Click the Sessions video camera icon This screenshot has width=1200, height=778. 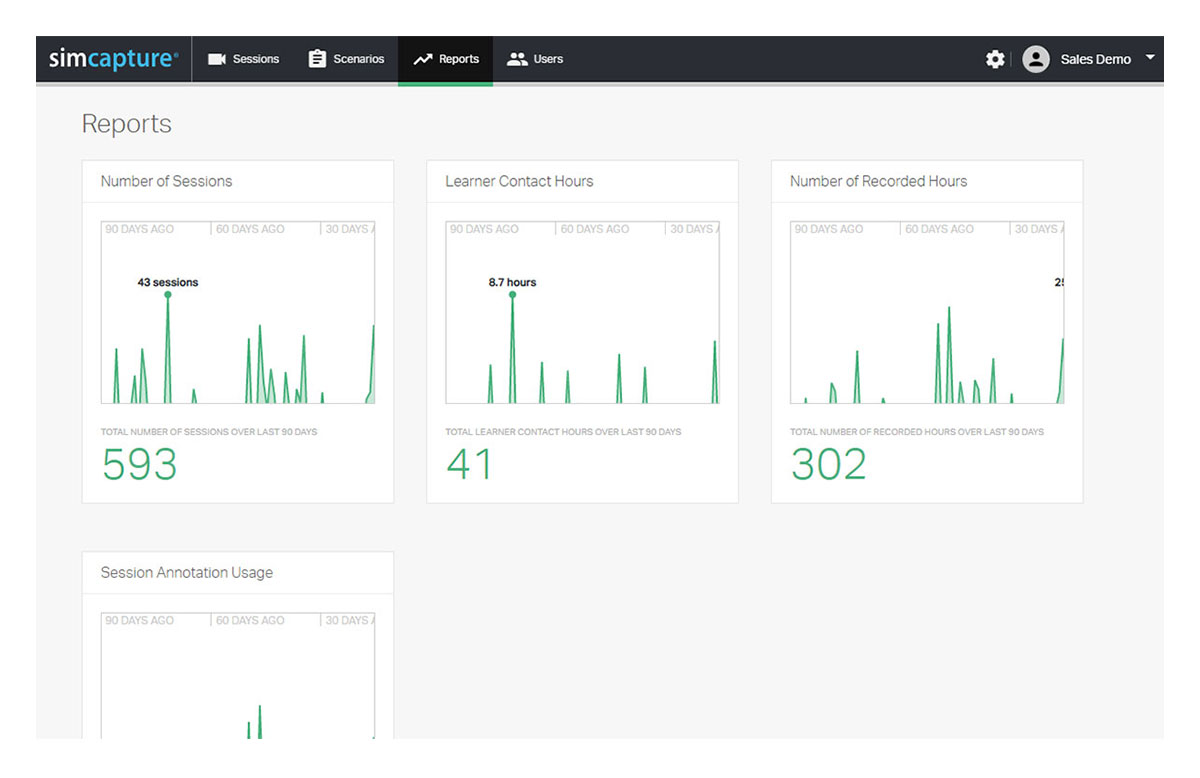(x=217, y=59)
